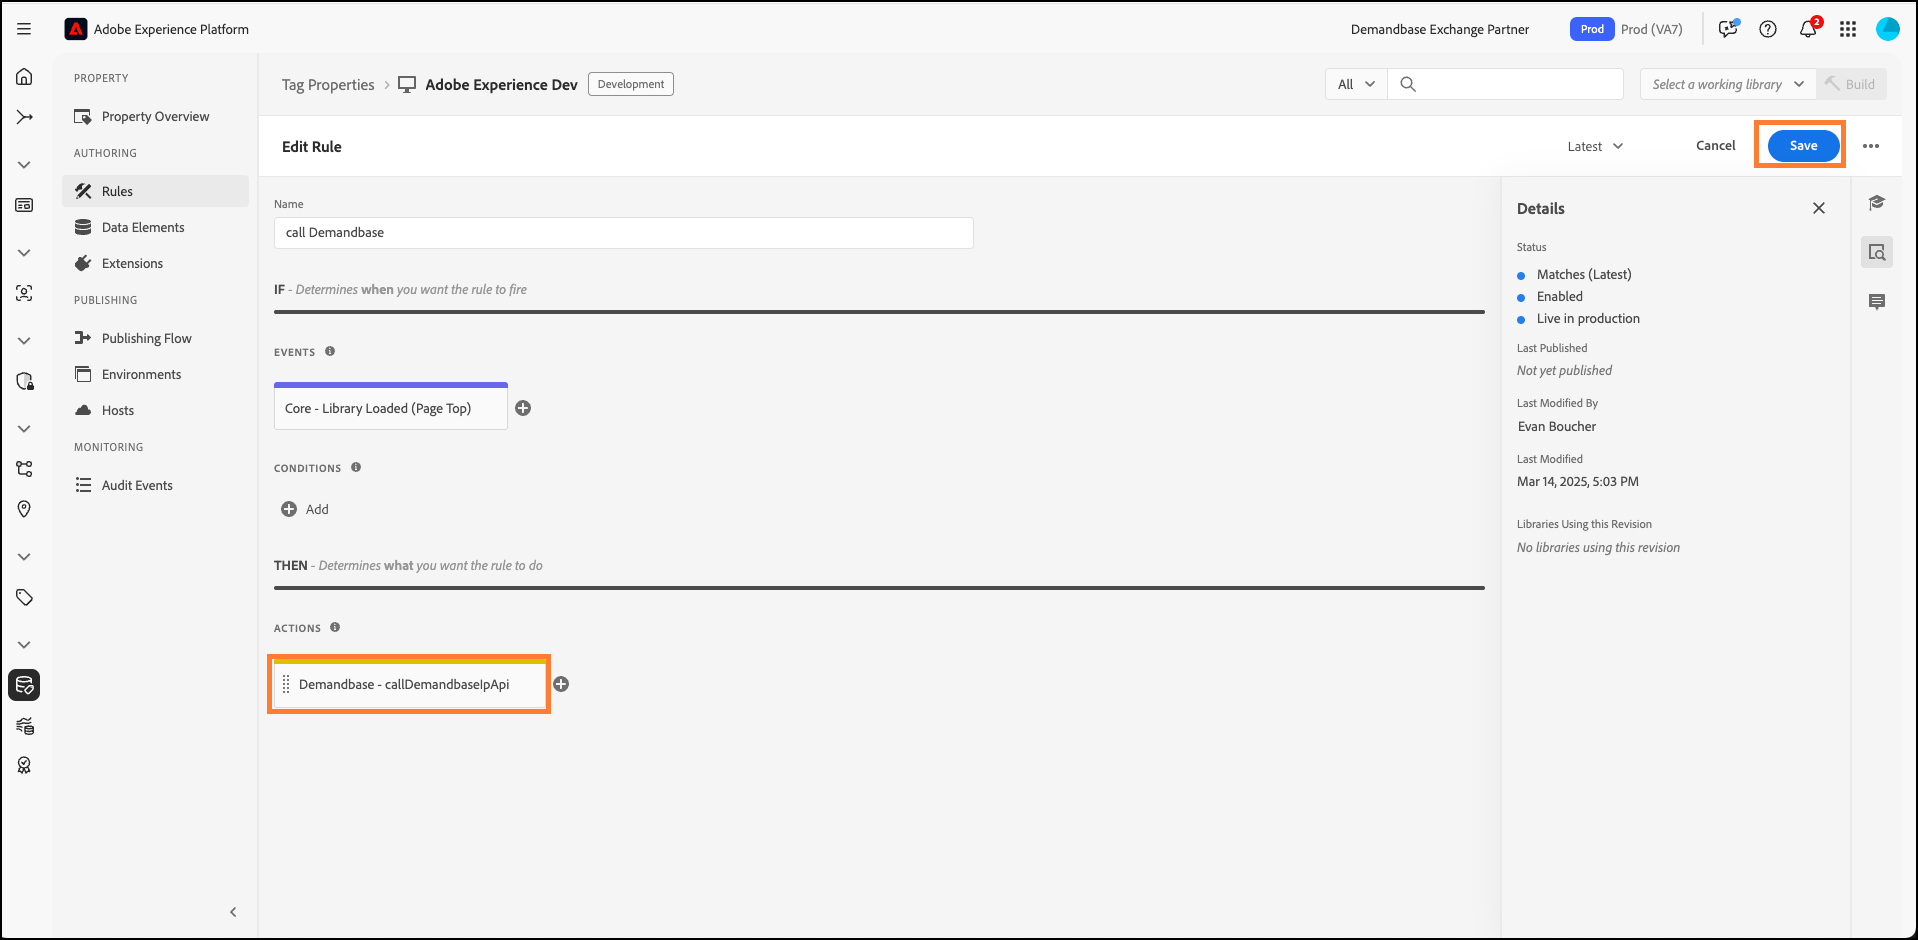Click plus icon next to Demandbase action

(x=561, y=684)
